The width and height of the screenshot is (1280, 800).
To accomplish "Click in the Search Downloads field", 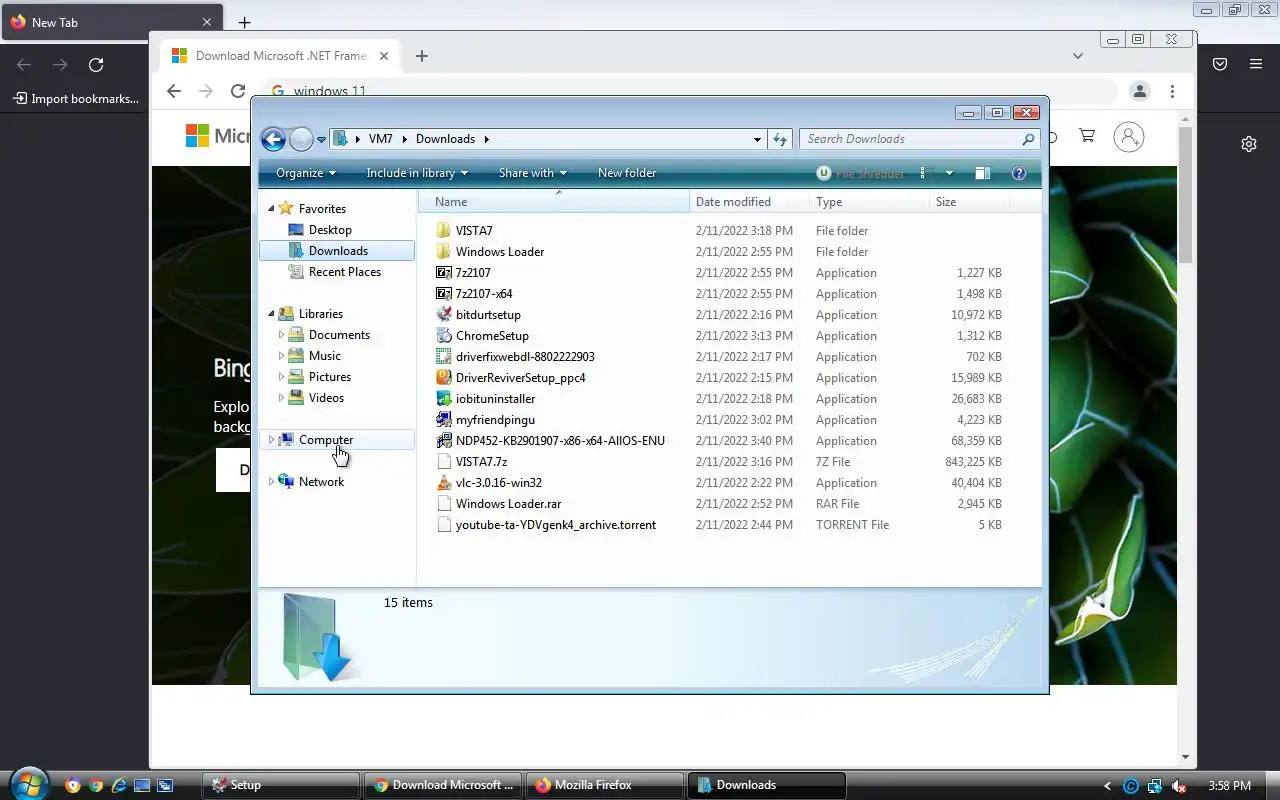I will [x=910, y=139].
